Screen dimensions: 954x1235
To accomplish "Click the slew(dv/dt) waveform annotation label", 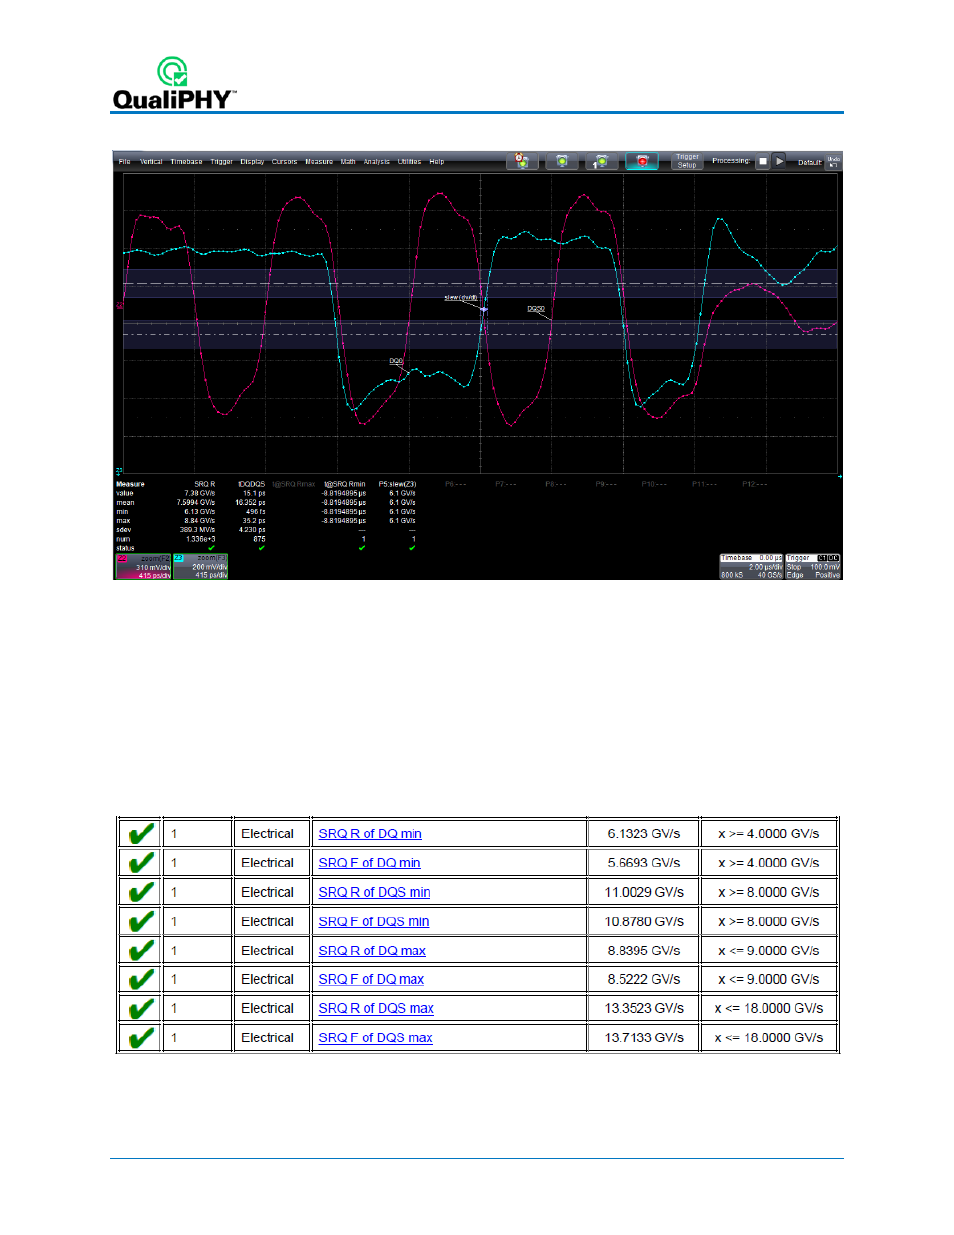I will (461, 298).
